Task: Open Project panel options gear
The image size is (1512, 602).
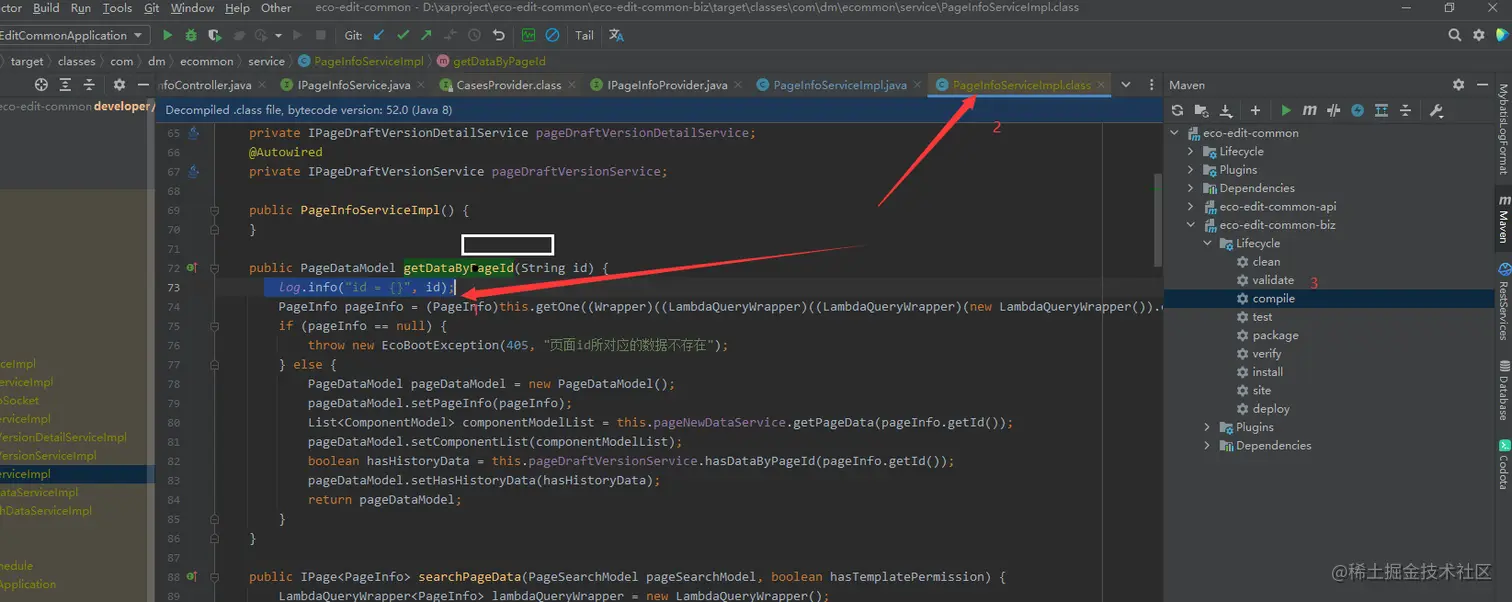Action: click(x=118, y=85)
